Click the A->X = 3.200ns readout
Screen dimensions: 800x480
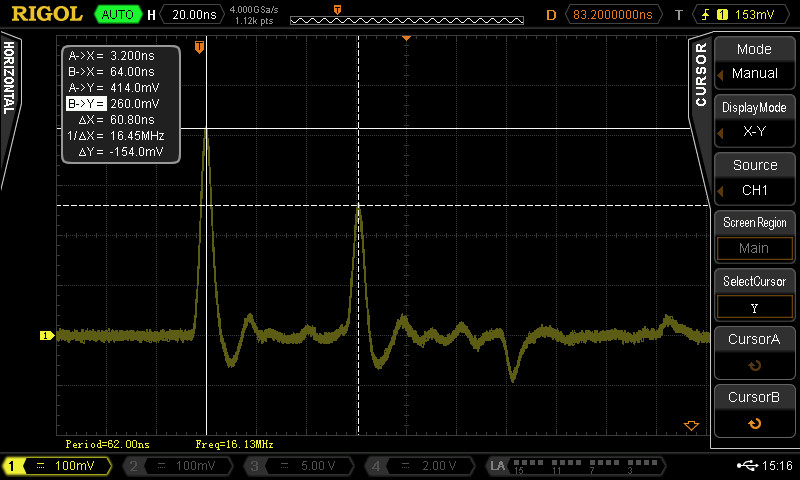click(x=111, y=56)
